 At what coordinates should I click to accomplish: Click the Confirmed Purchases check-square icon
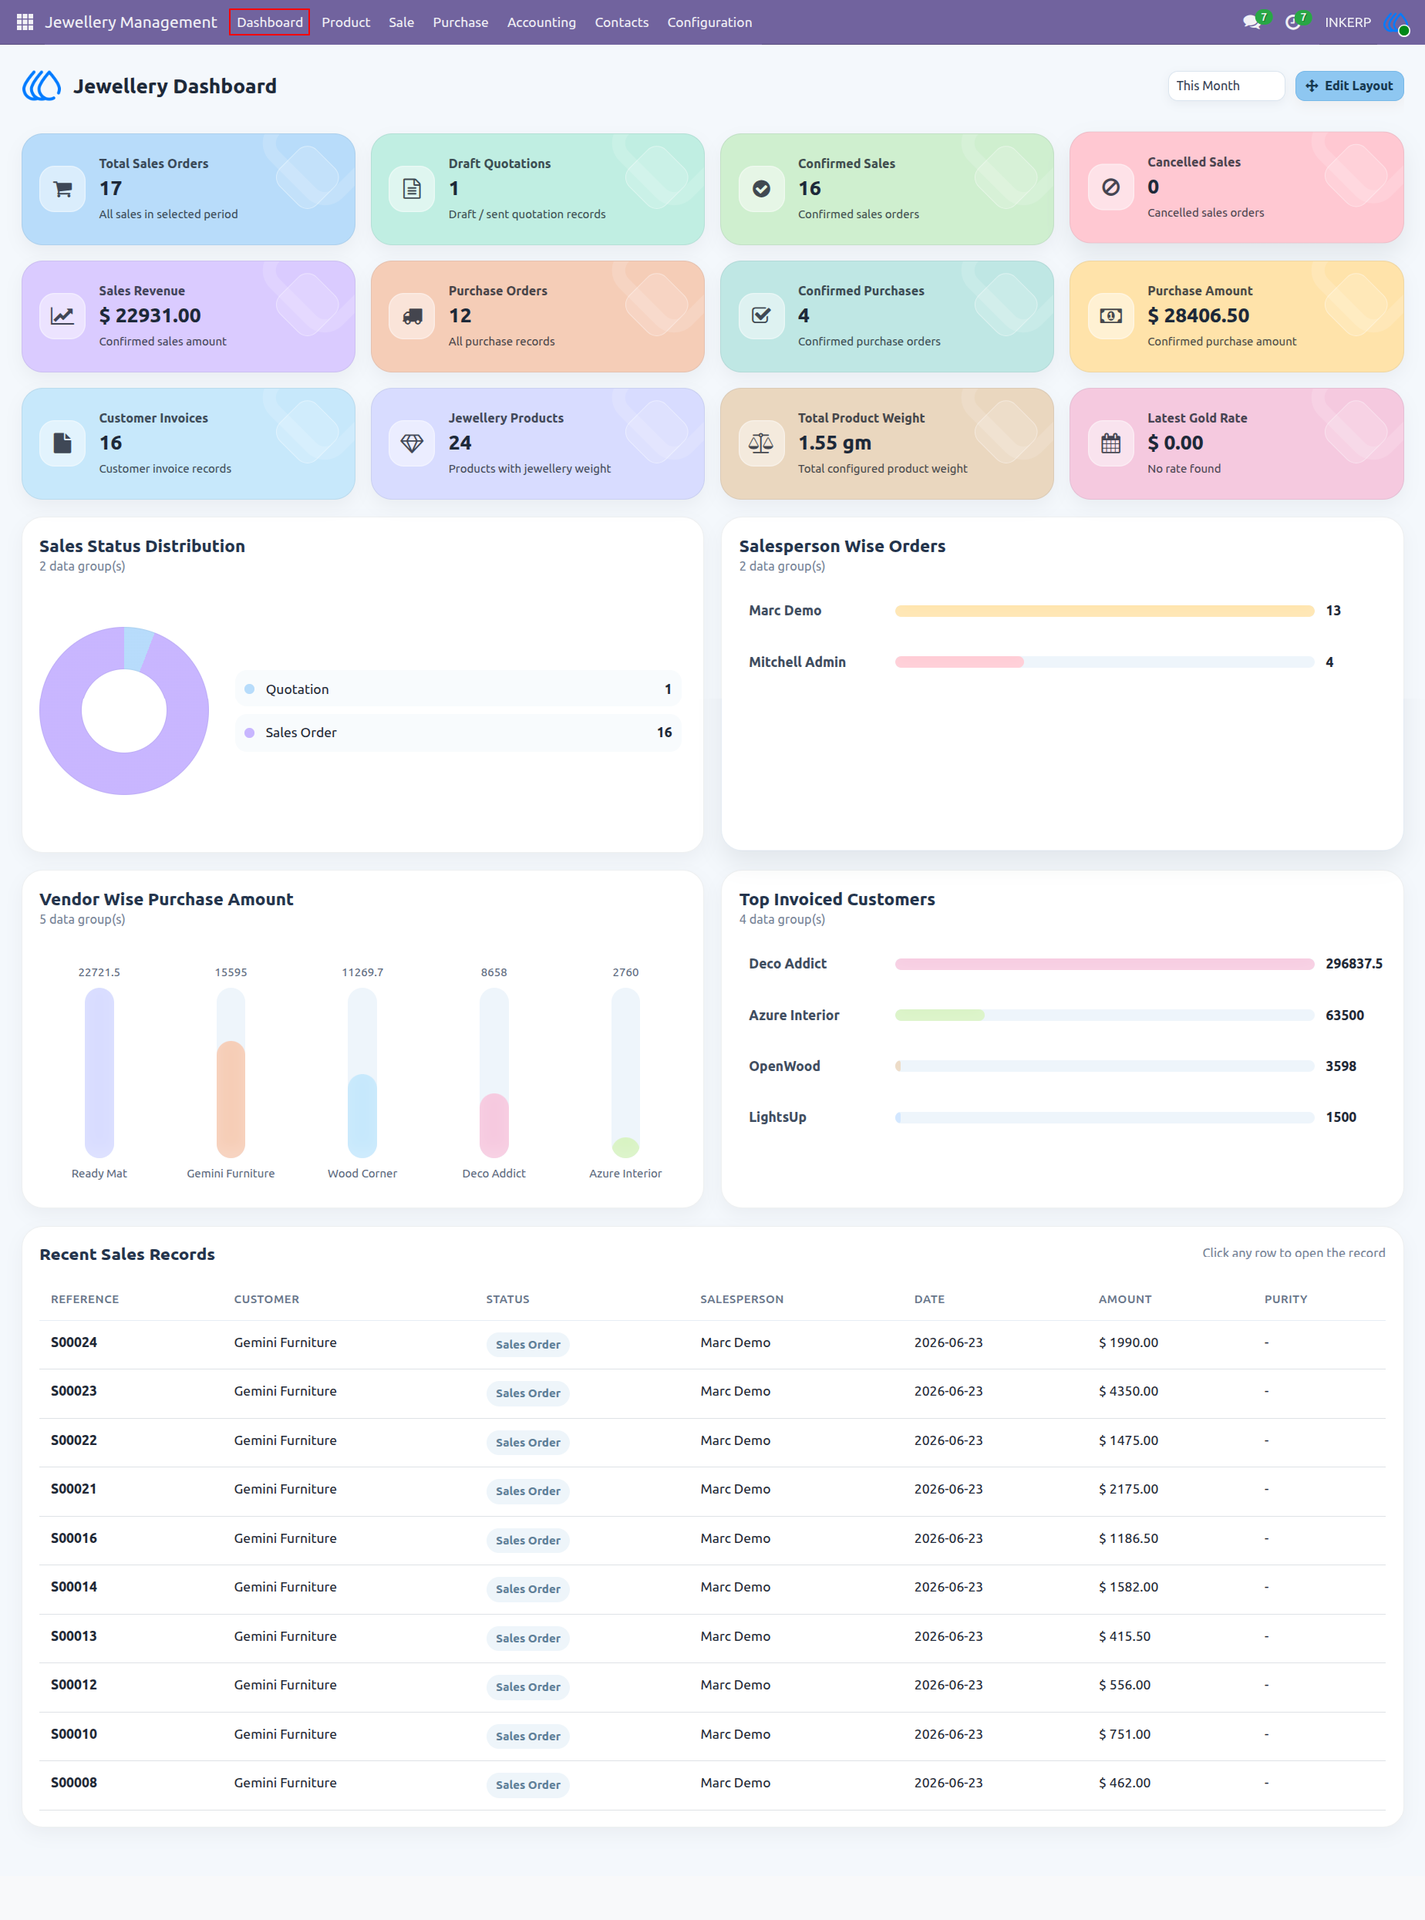coord(761,316)
